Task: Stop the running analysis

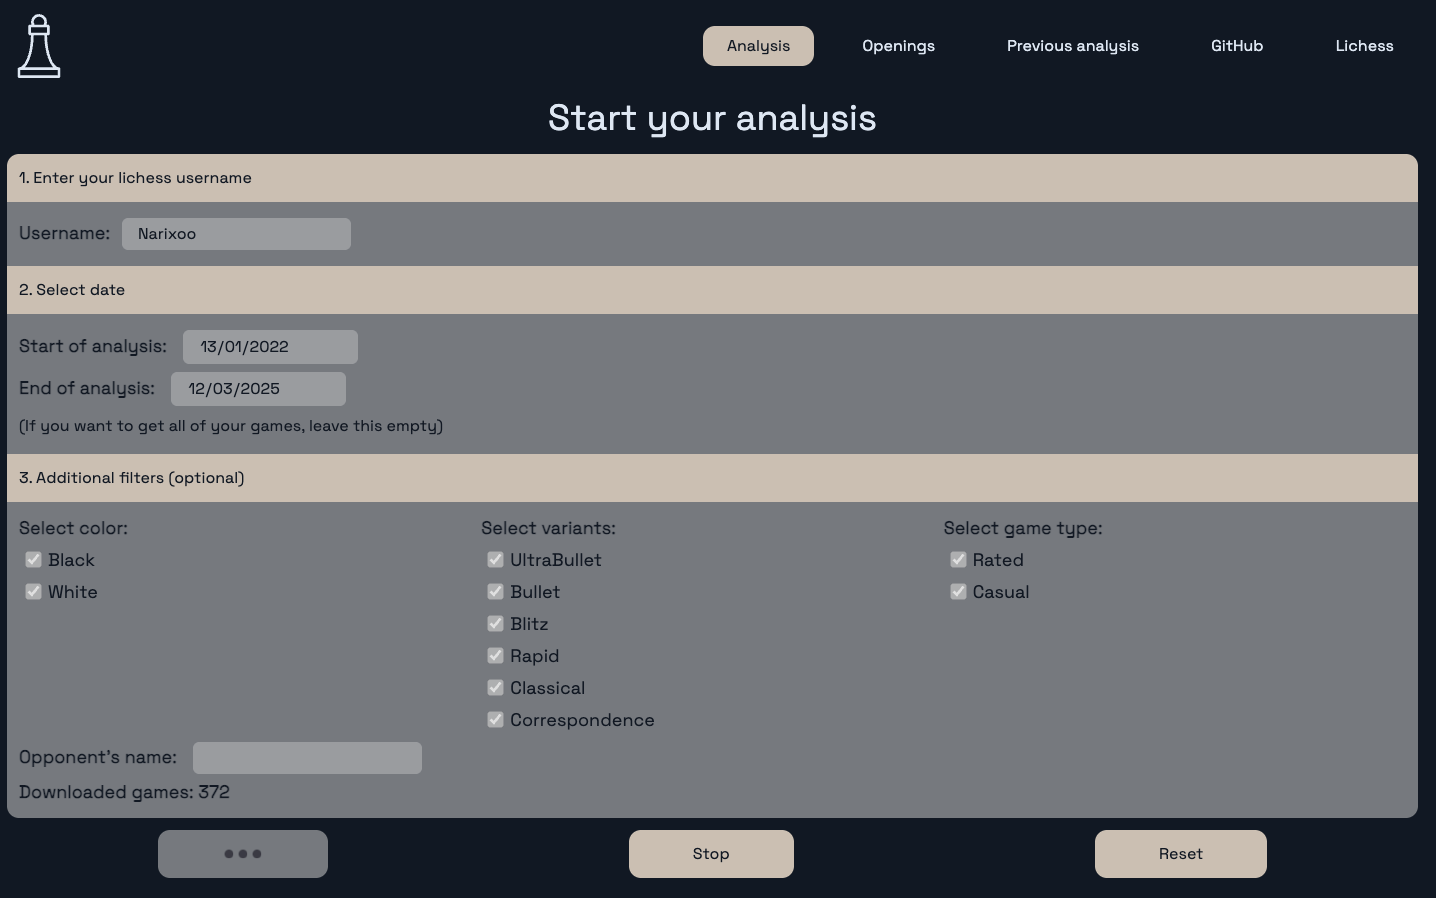Action: click(711, 854)
